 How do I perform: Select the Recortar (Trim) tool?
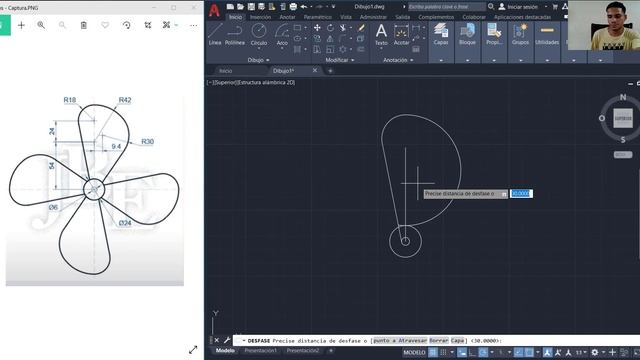click(x=343, y=28)
